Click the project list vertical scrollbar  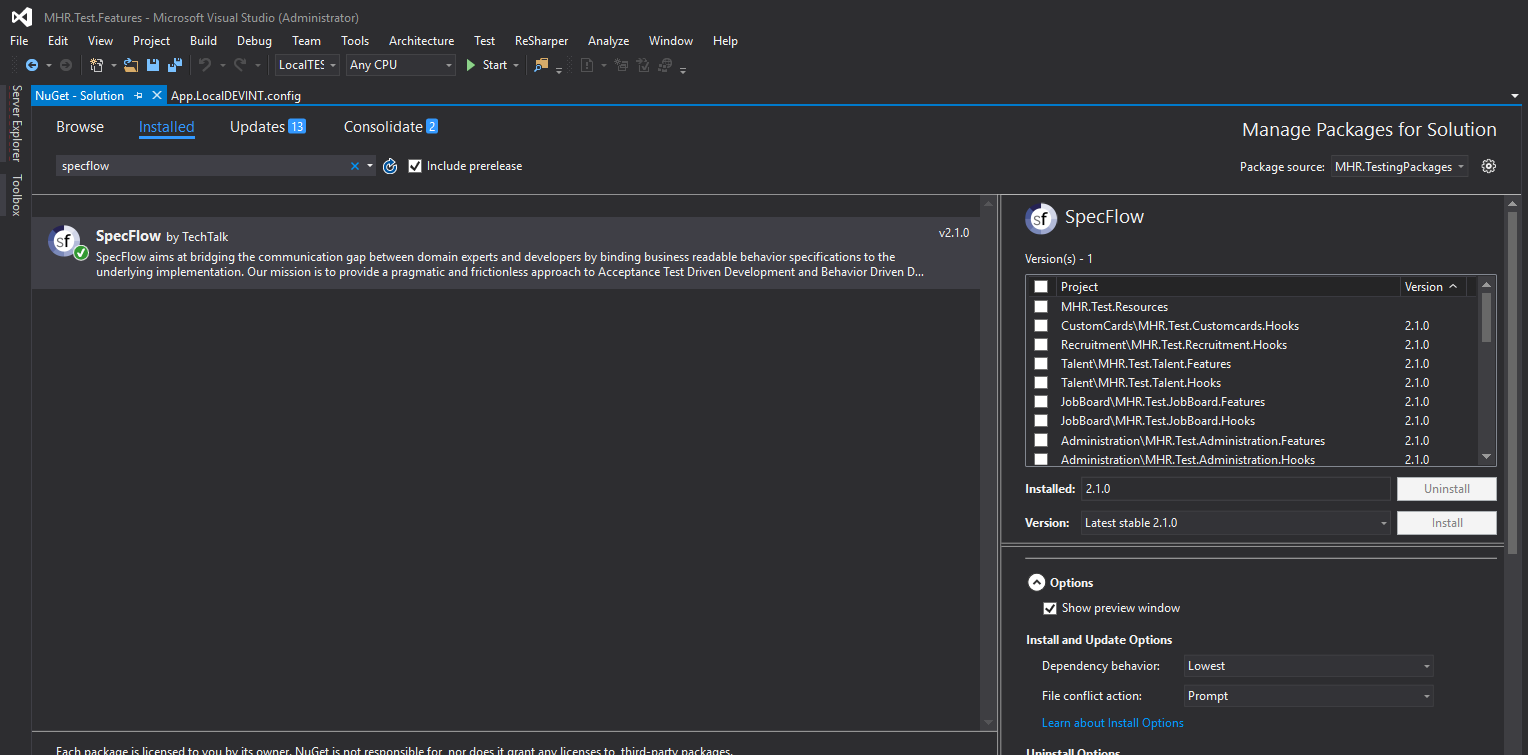tap(1486, 370)
